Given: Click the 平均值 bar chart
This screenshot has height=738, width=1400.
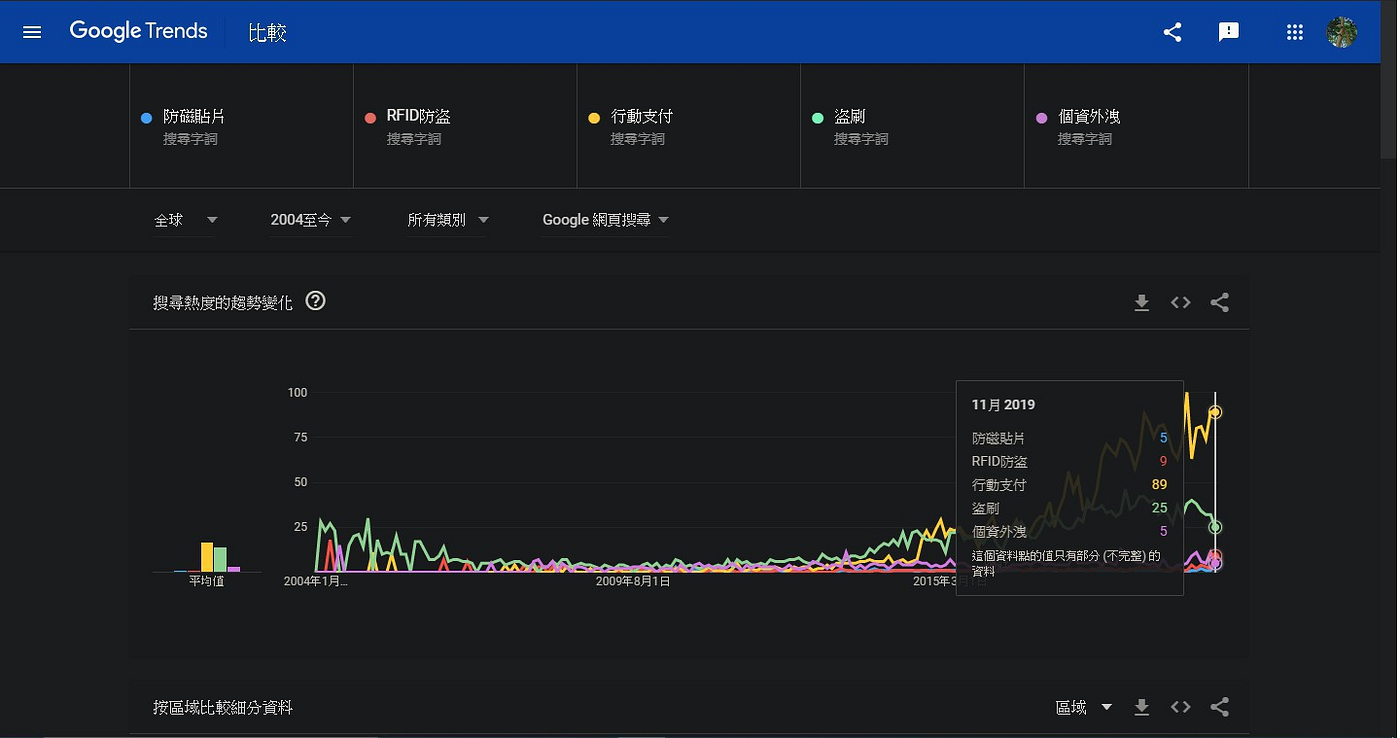Looking at the screenshot, I should [207, 557].
